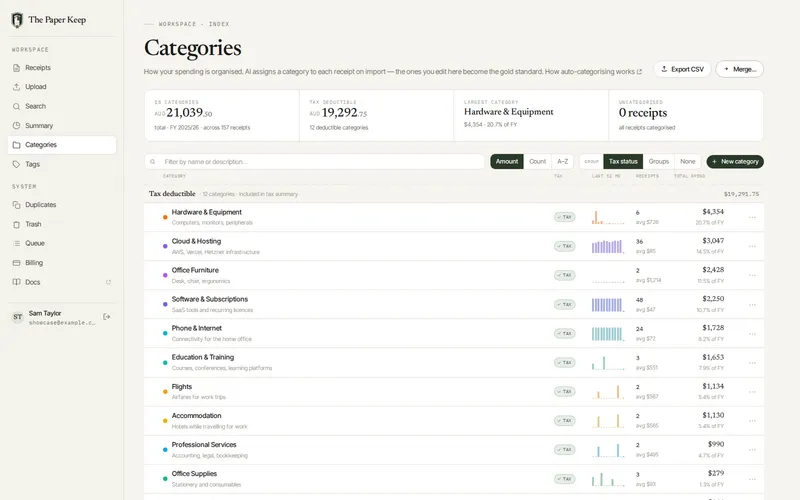Viewport: 800px width, 500px height.
Task: Click the search magnifier icon in filter
Action: [x=153, y=162]
